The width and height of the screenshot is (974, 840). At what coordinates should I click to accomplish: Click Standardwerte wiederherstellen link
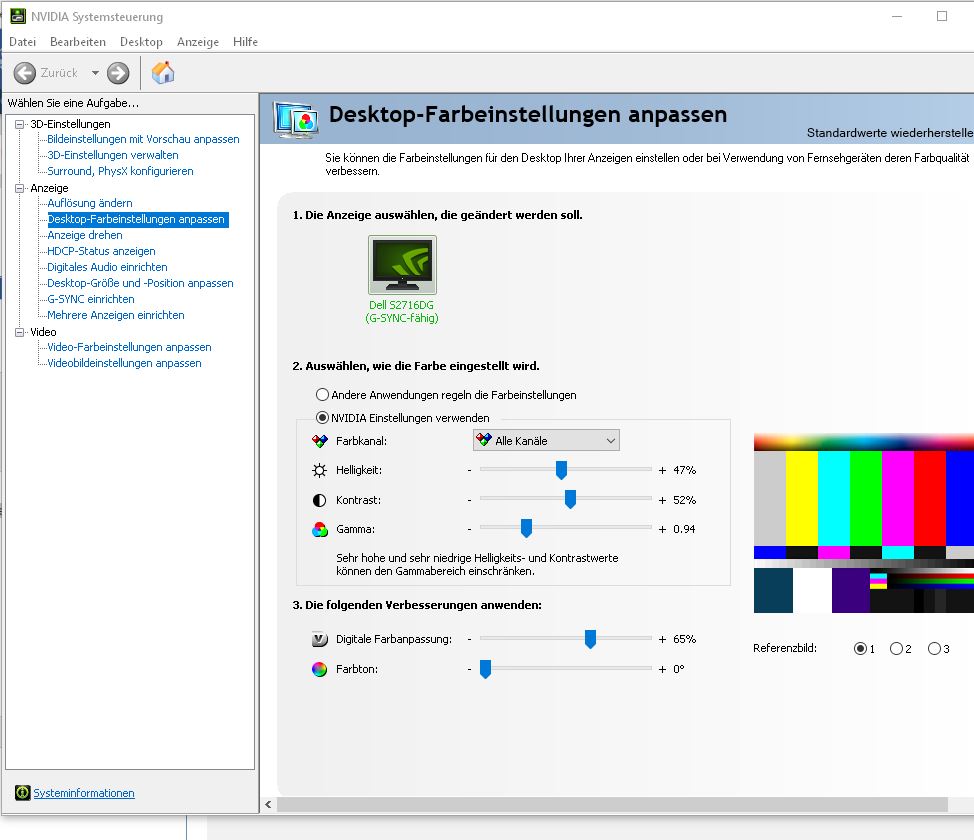point(890,132)
